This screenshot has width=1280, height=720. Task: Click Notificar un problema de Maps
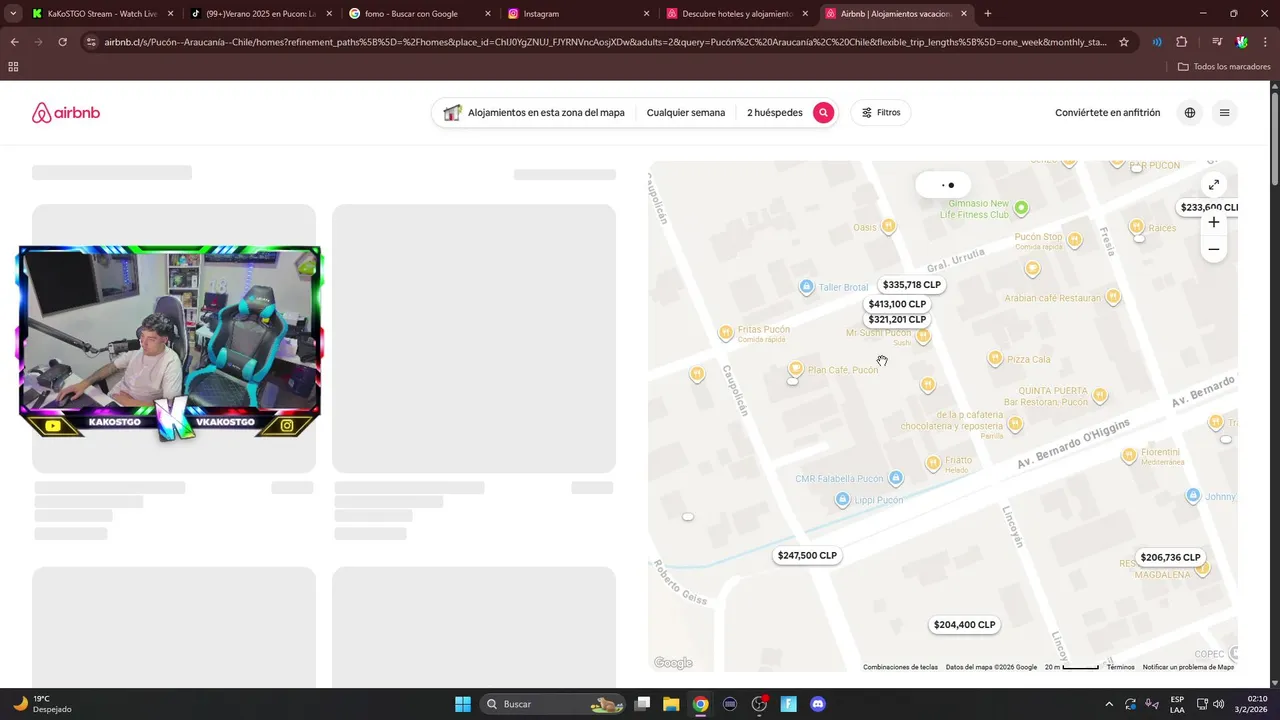tap(1188, 667)
